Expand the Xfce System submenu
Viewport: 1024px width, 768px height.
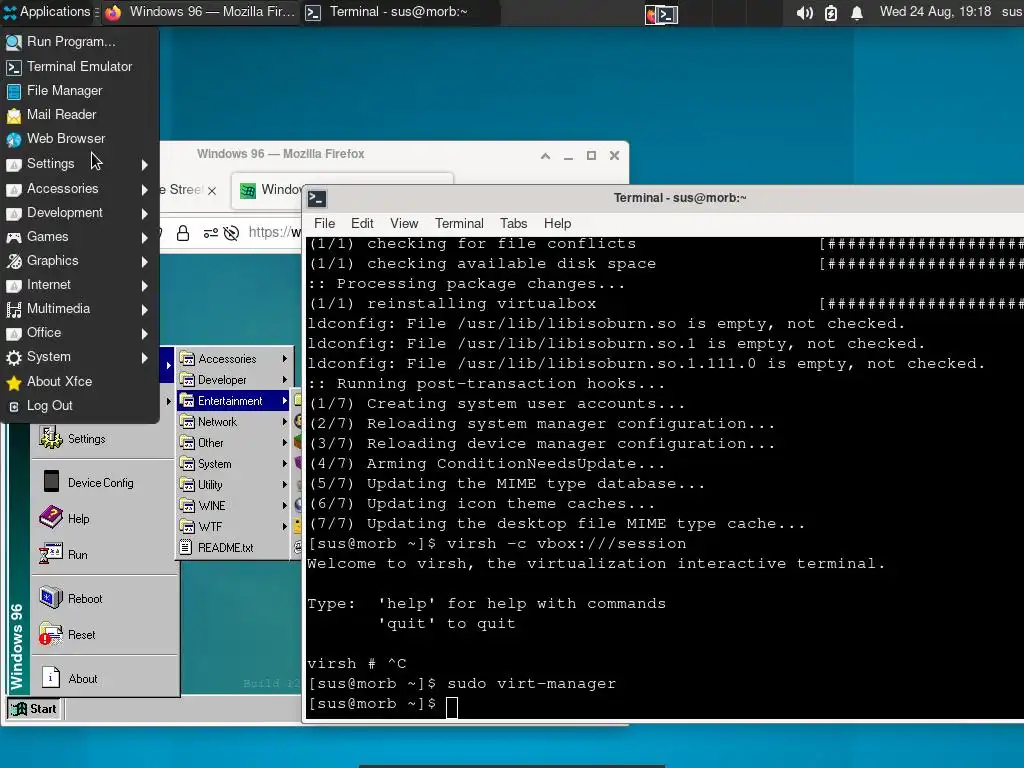pos(80,357)
